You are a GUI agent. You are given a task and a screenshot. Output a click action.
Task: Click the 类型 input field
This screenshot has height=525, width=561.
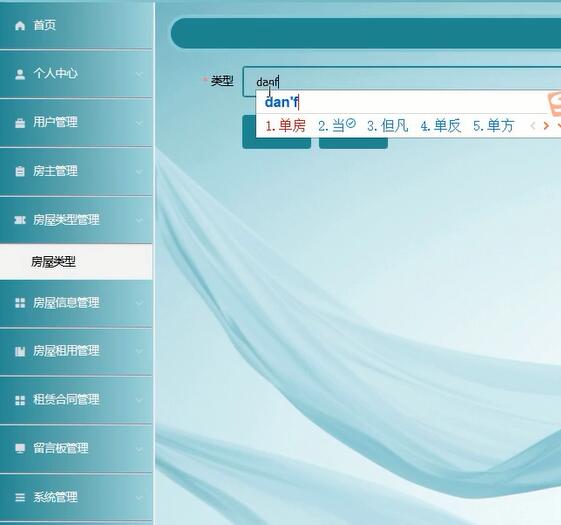click(402, 82)
